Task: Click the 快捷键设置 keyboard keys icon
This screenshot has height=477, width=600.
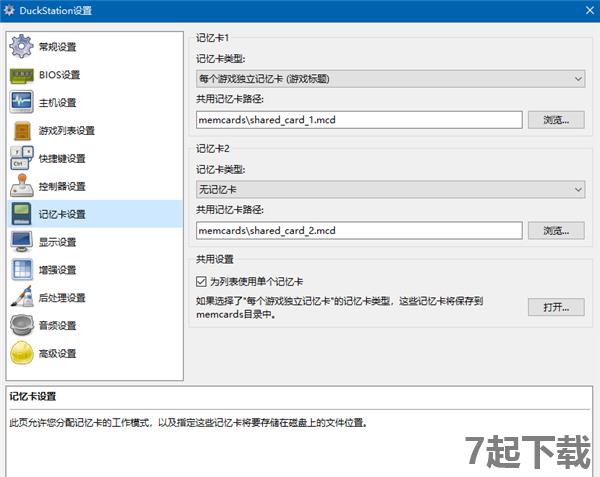Action: tap(21, 158)
